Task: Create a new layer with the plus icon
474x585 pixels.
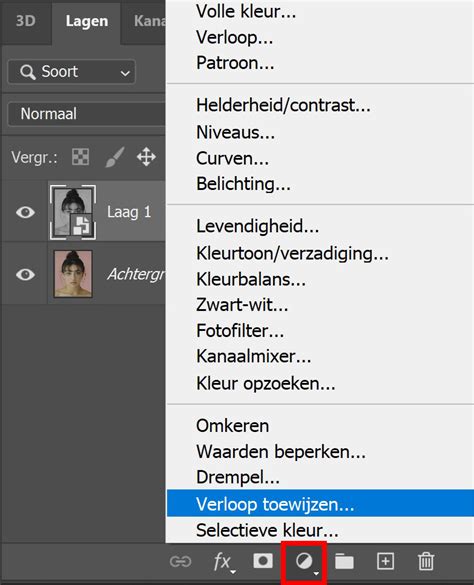Action: coord(386,561)
